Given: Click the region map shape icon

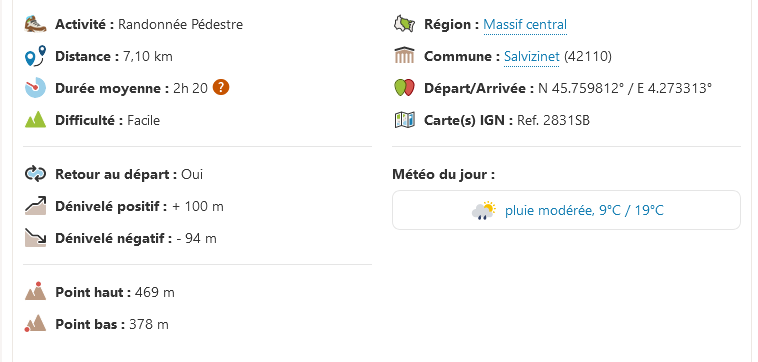Looking at the screenshot, I should pyautogui.click(x=405, y=24).
